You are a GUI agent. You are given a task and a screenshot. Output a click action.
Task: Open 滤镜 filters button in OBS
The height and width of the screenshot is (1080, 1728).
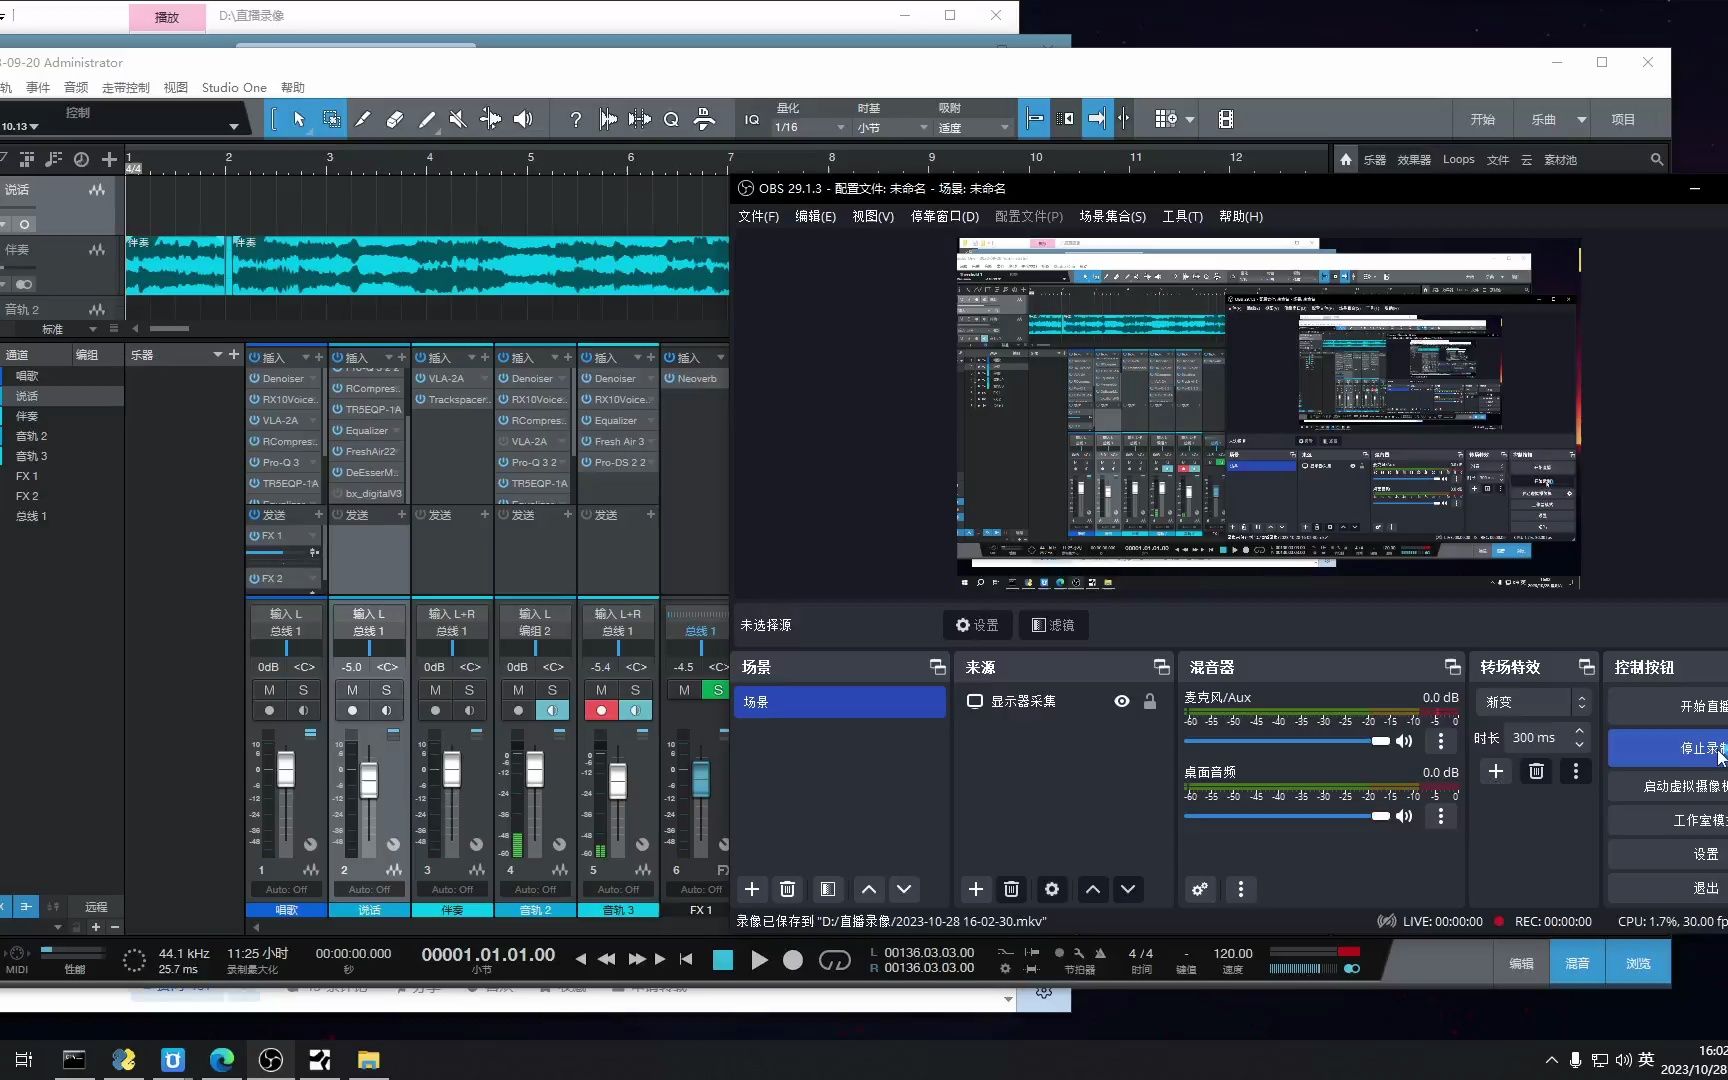(1053, 625)
